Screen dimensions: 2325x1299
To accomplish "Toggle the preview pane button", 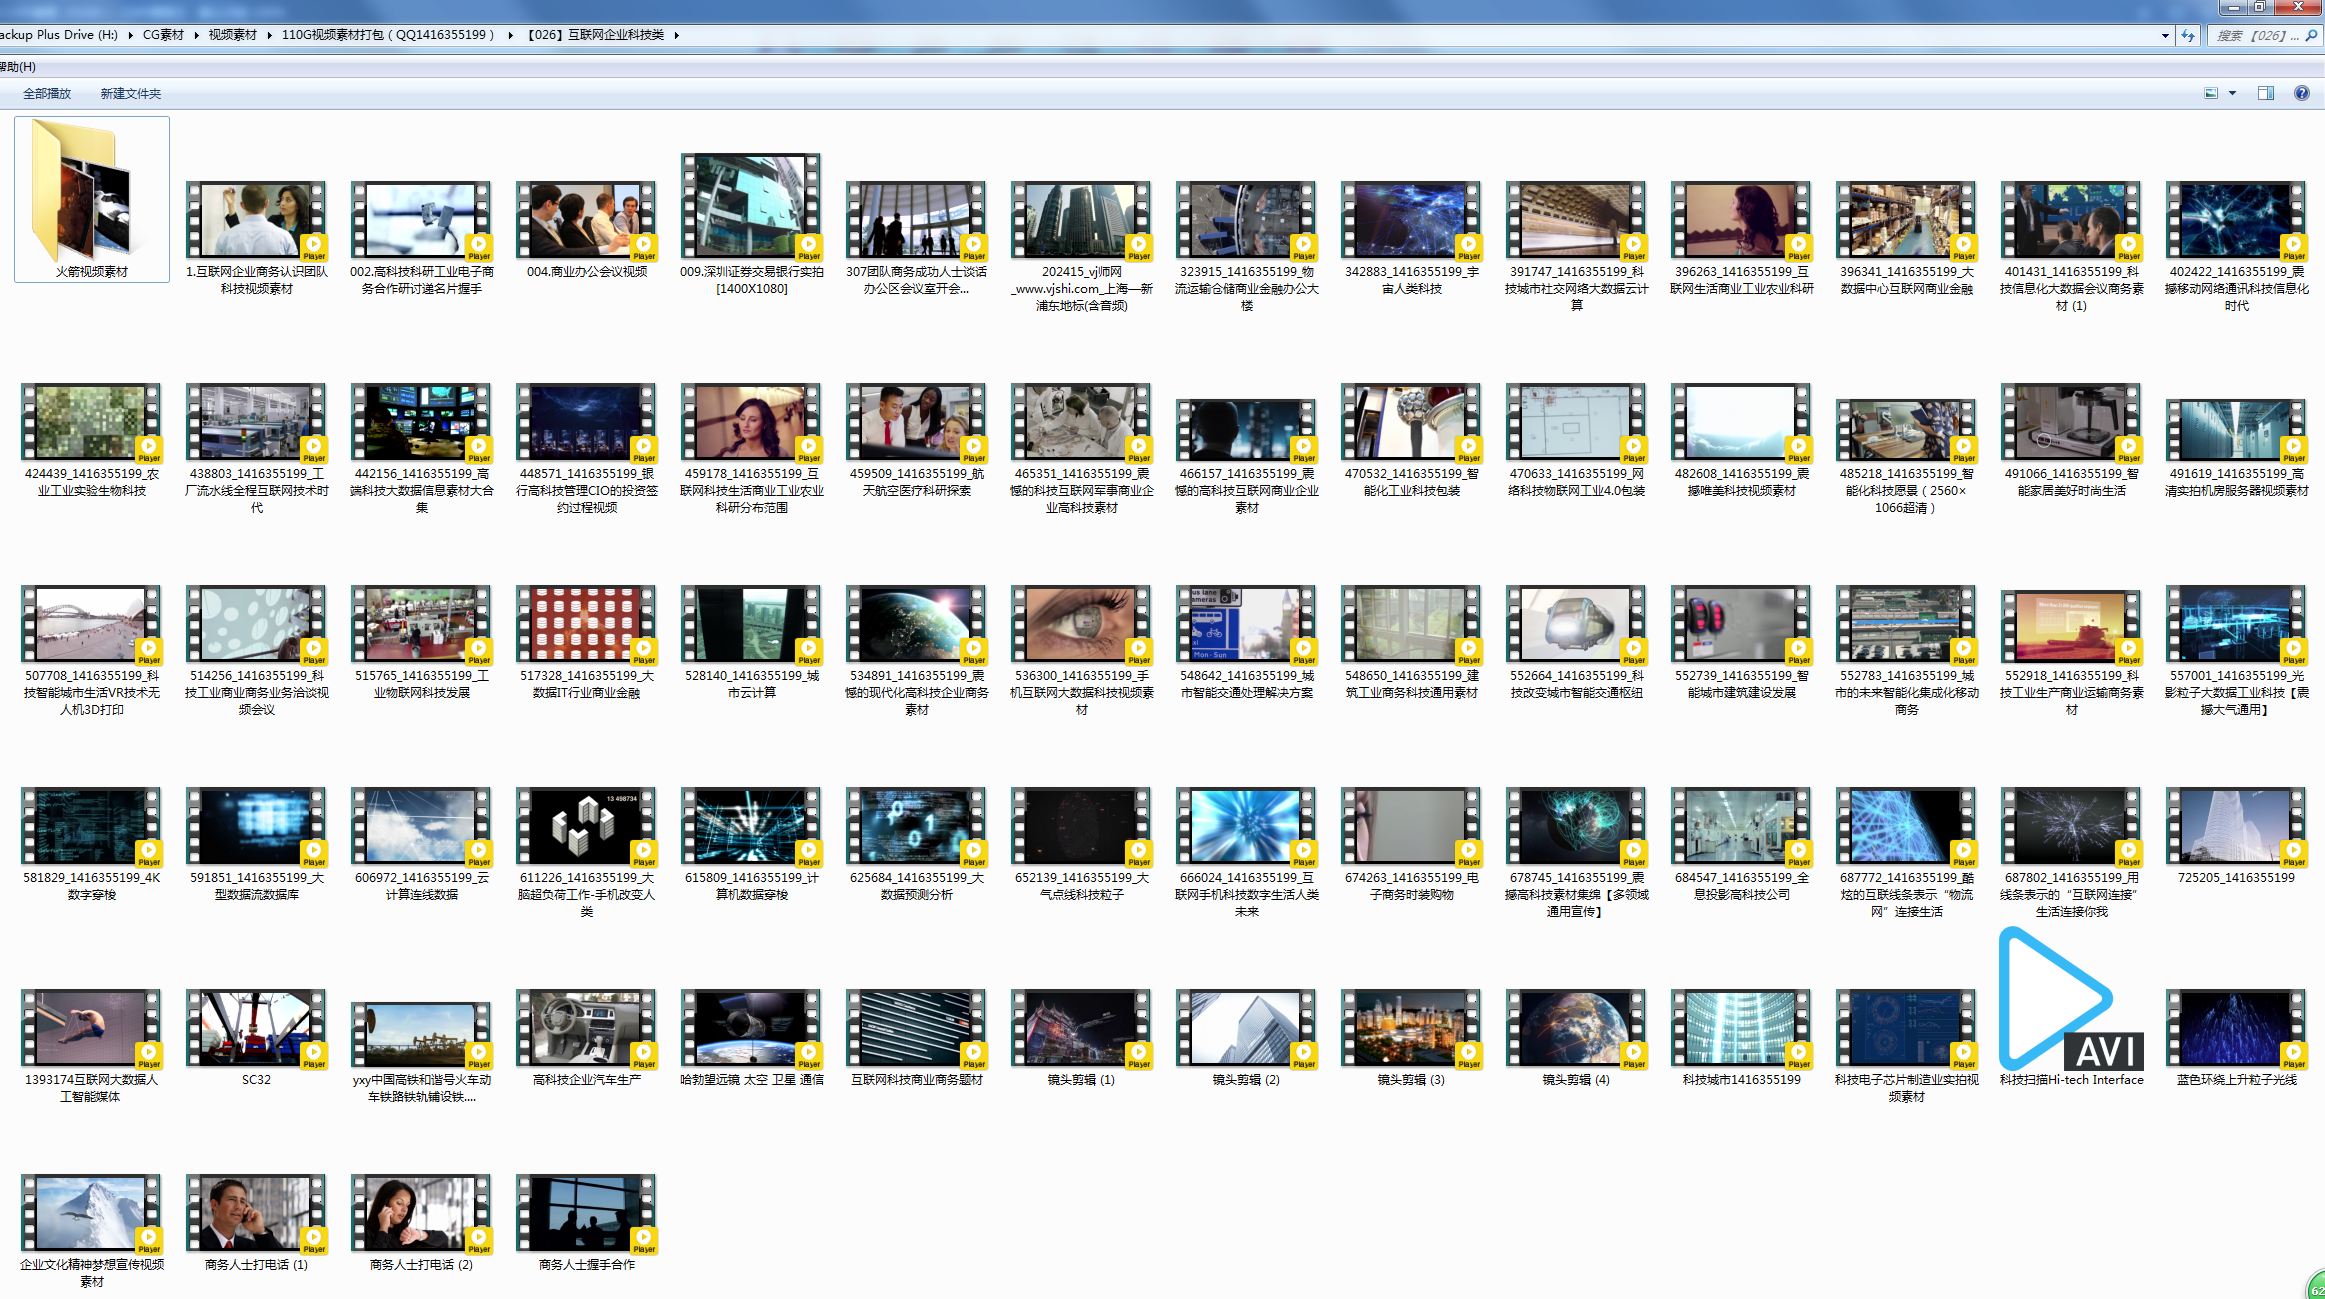I will click(2266, 93).
